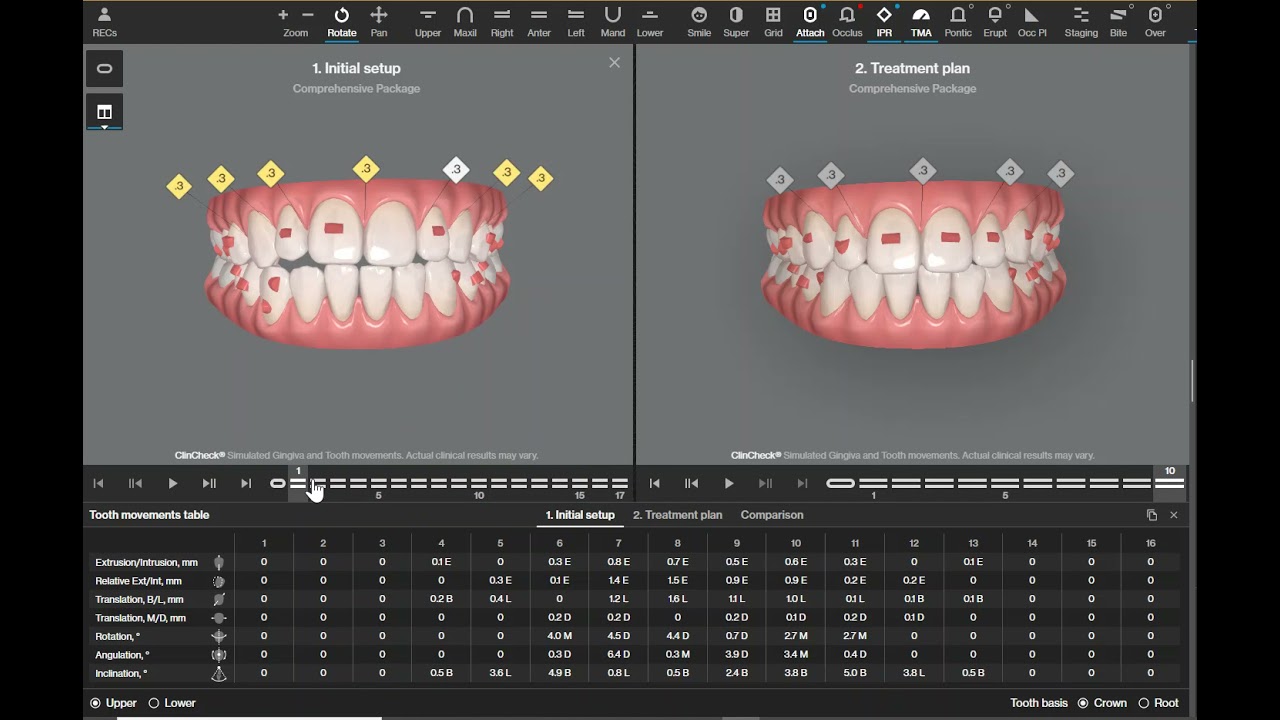The height and width of the screenshot is (720, 1280).
Task: Play the Initial setup animation
Action: click(172, 483)
